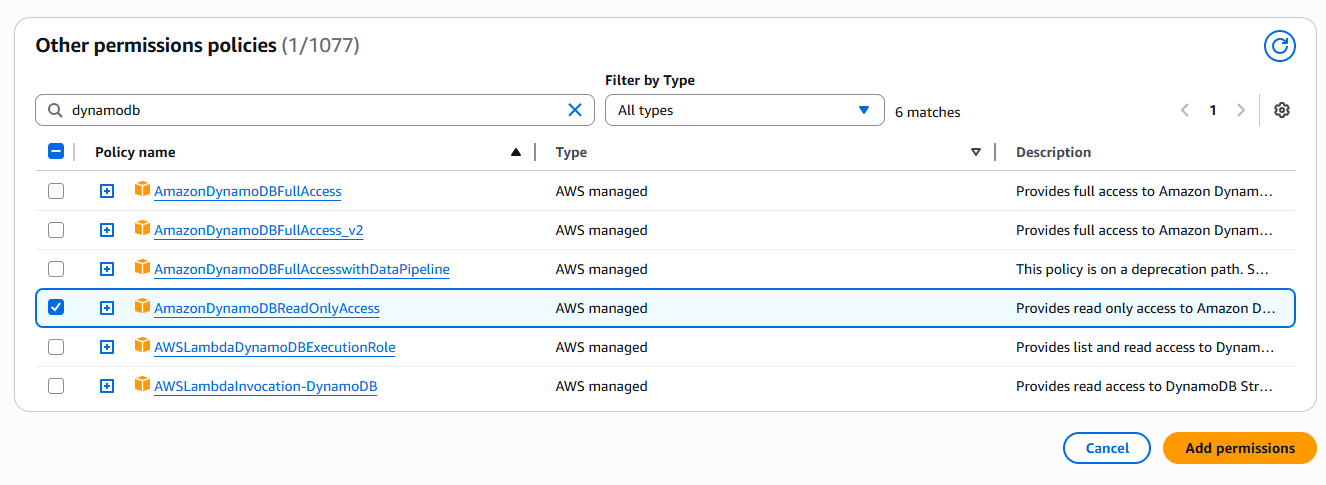Click the Add permissions button
This screenshot has width=1326, height=485.
(x=1240, y=448)
